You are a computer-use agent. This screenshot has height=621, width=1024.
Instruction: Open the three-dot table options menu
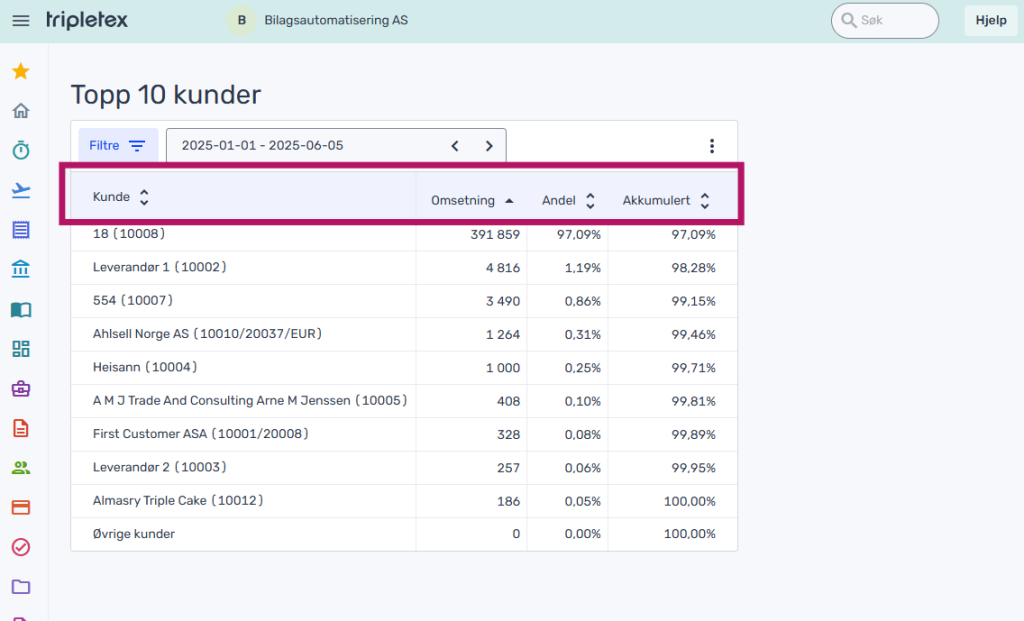pyautogui.click(x=712, y=146)
